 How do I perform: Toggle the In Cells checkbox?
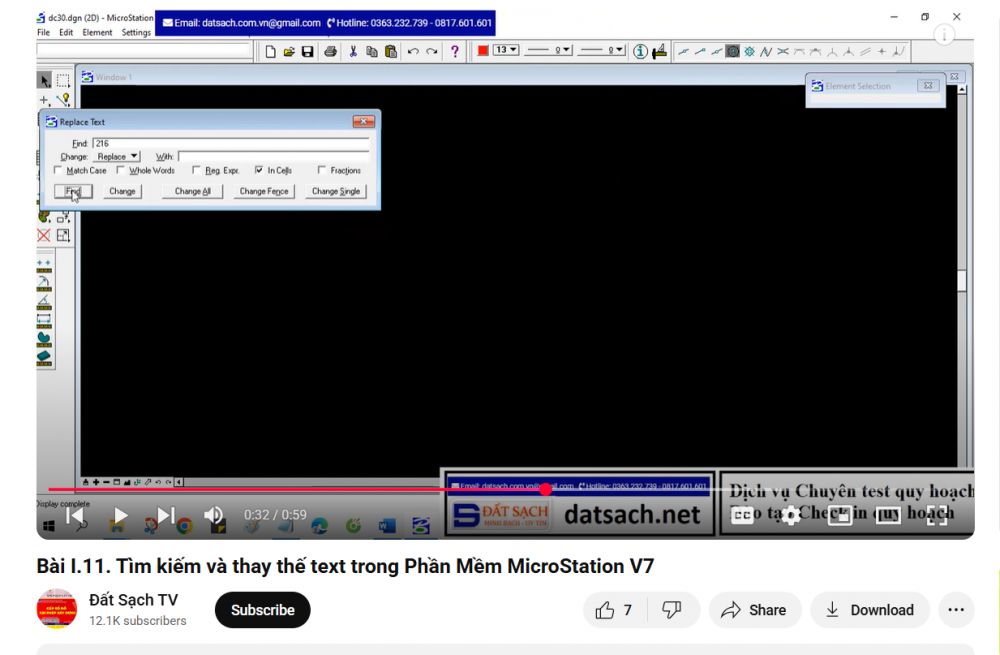[x=259, y=171]
